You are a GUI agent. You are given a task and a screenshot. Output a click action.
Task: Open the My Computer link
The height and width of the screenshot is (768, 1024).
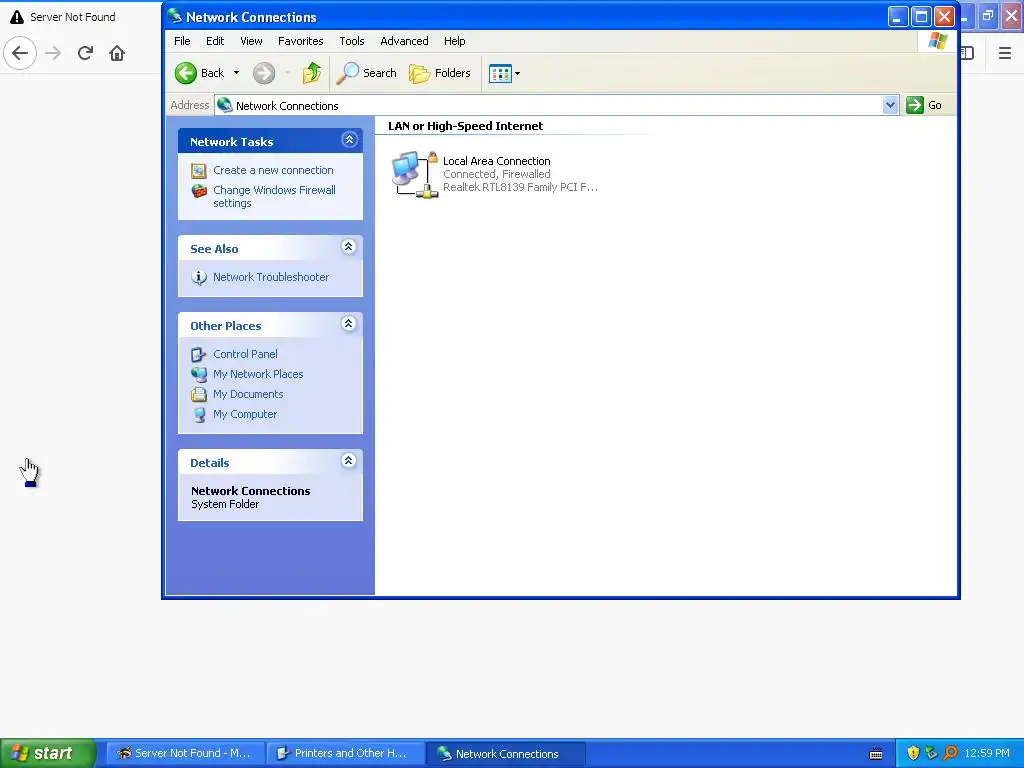245,414
